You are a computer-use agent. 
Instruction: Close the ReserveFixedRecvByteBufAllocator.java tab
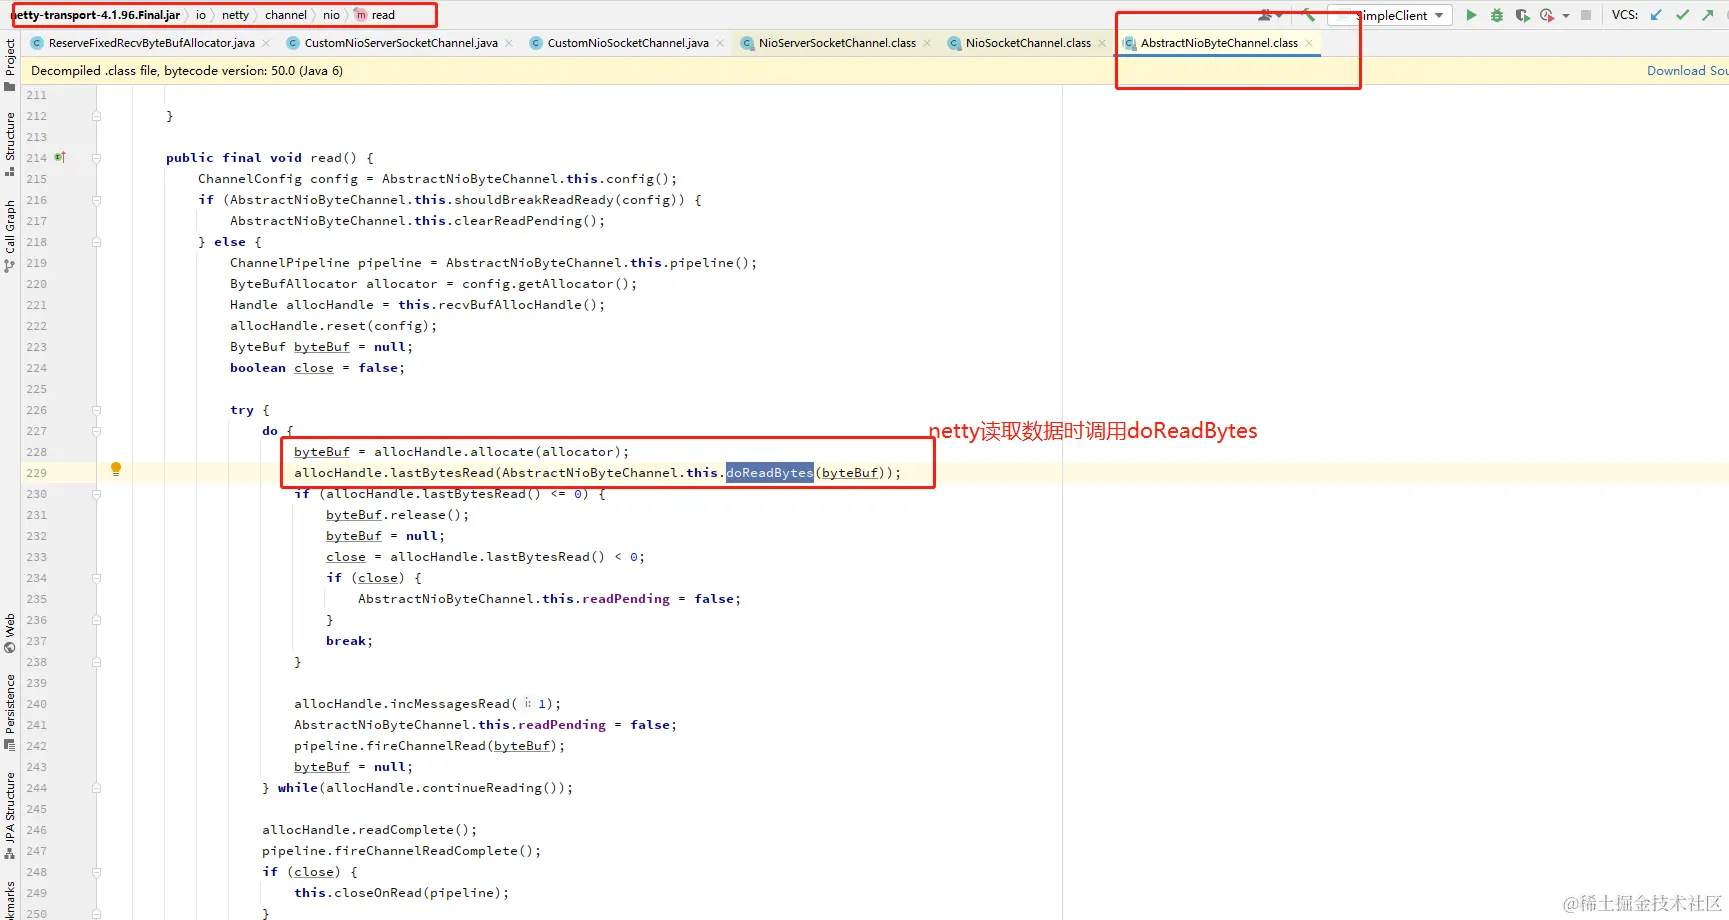pos(266,43)
